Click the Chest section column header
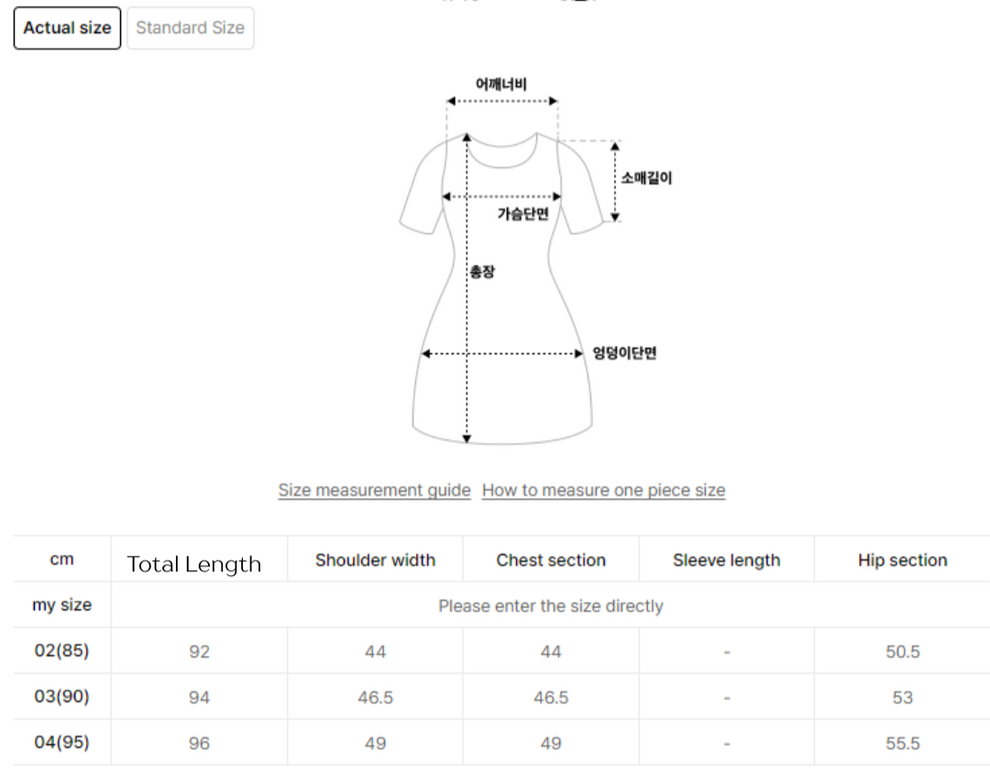990x776 pixels. pyautogui.click(x=550, y=560)
